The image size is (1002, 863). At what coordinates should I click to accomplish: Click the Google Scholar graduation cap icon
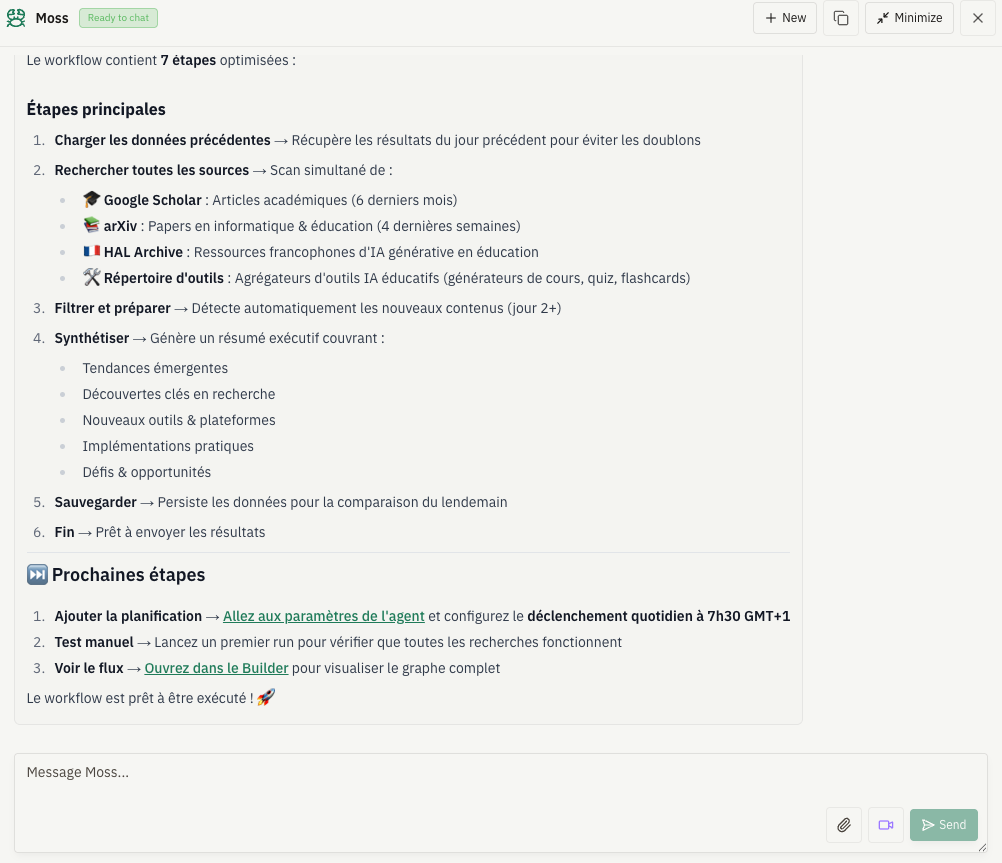[92, 200]
